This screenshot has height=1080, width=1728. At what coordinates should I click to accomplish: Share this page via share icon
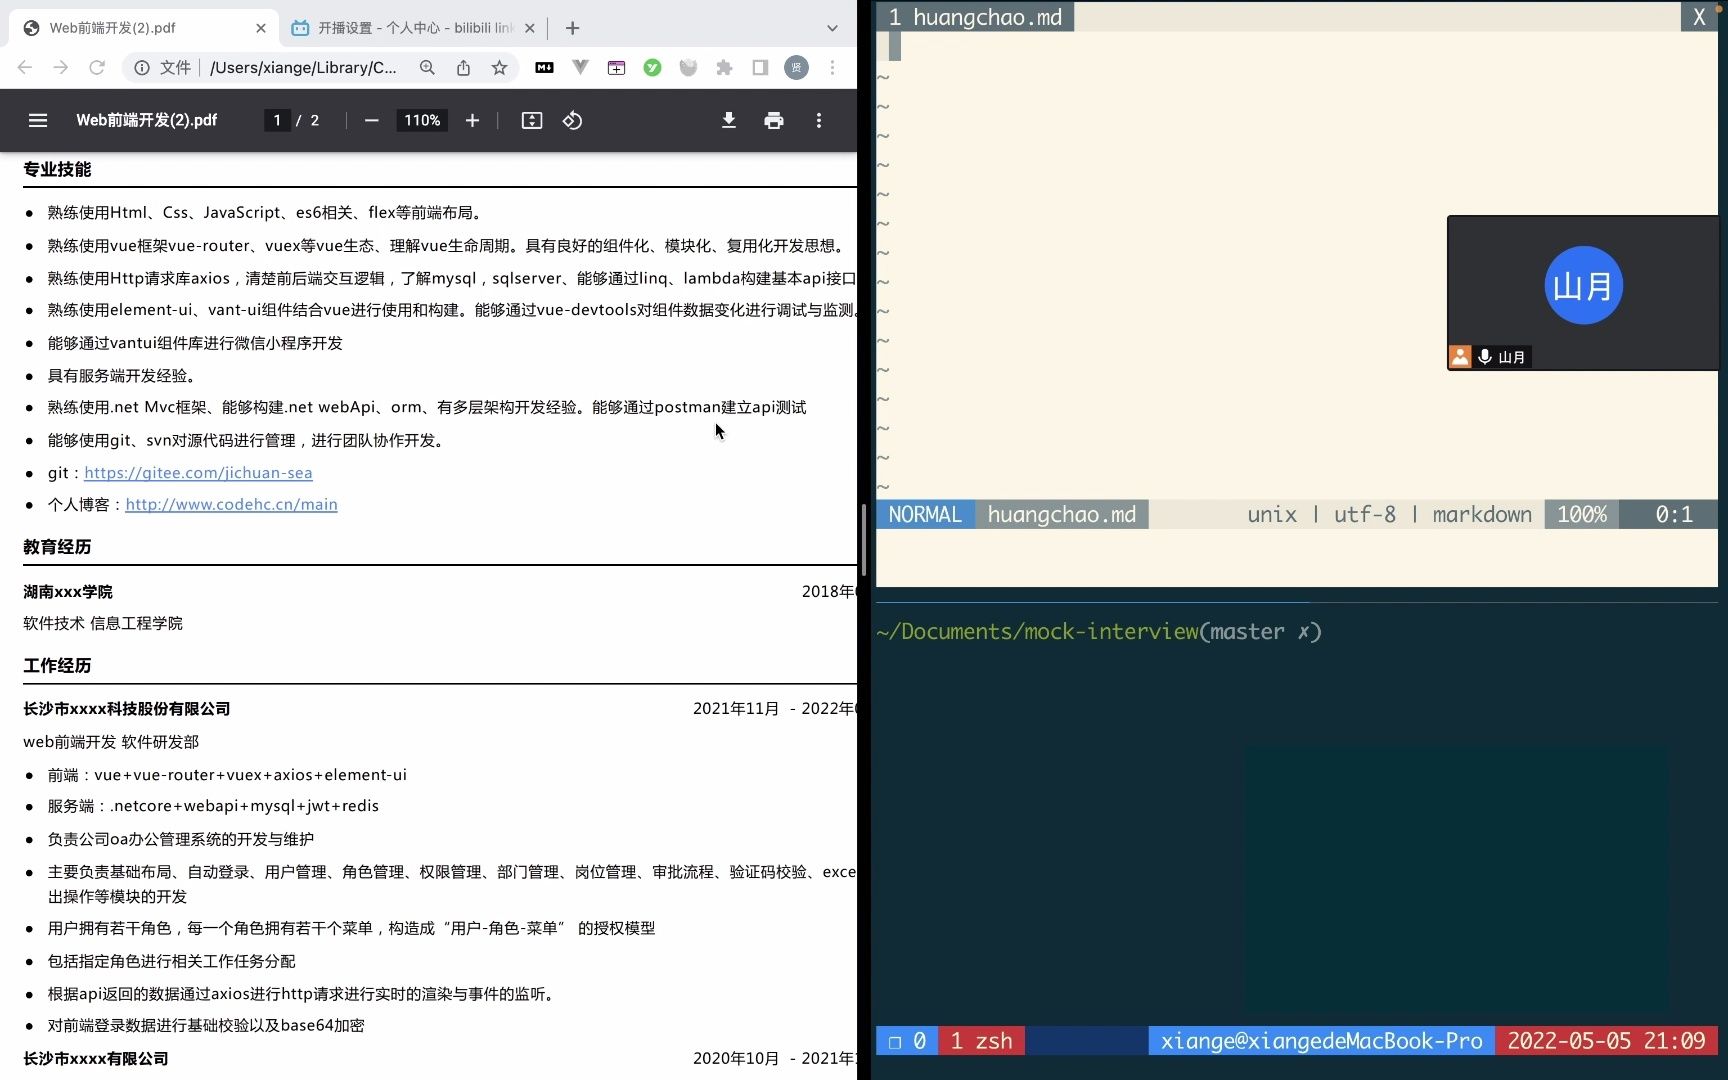(463, 67)
